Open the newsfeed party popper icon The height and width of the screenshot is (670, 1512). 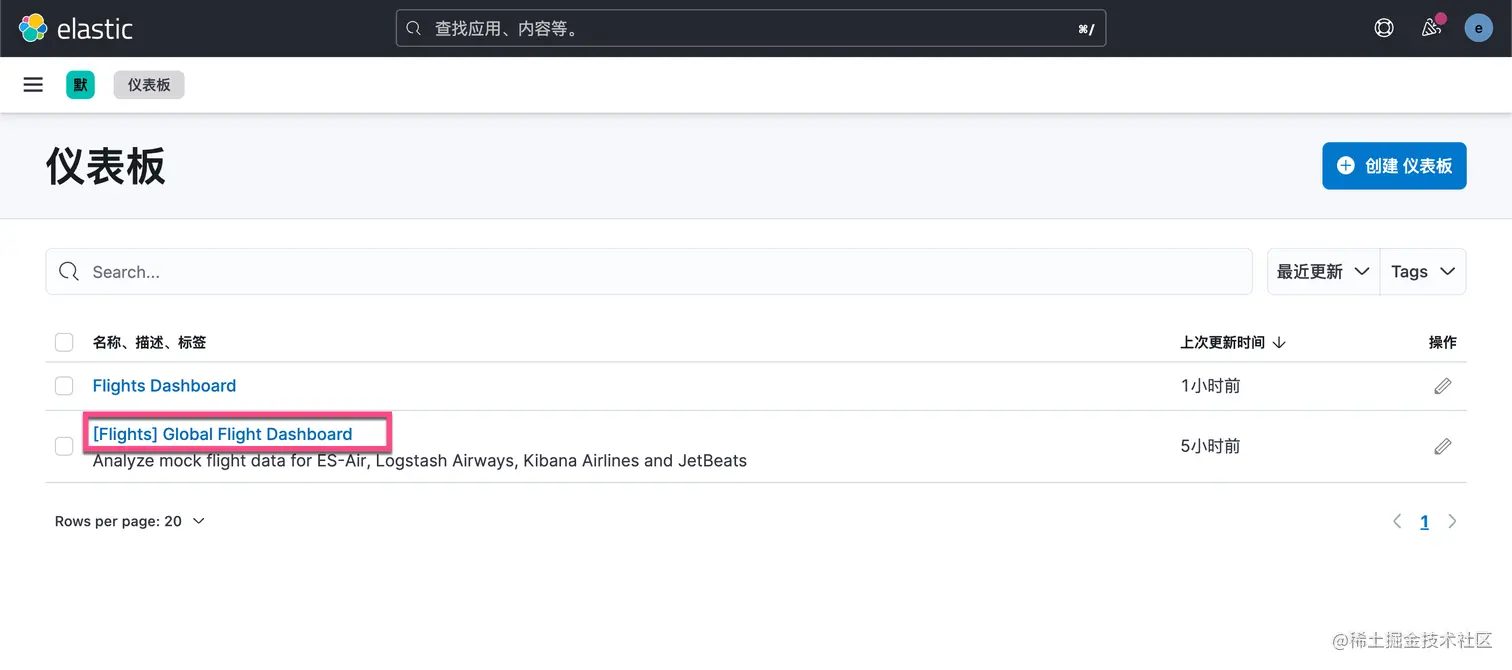1432,28
